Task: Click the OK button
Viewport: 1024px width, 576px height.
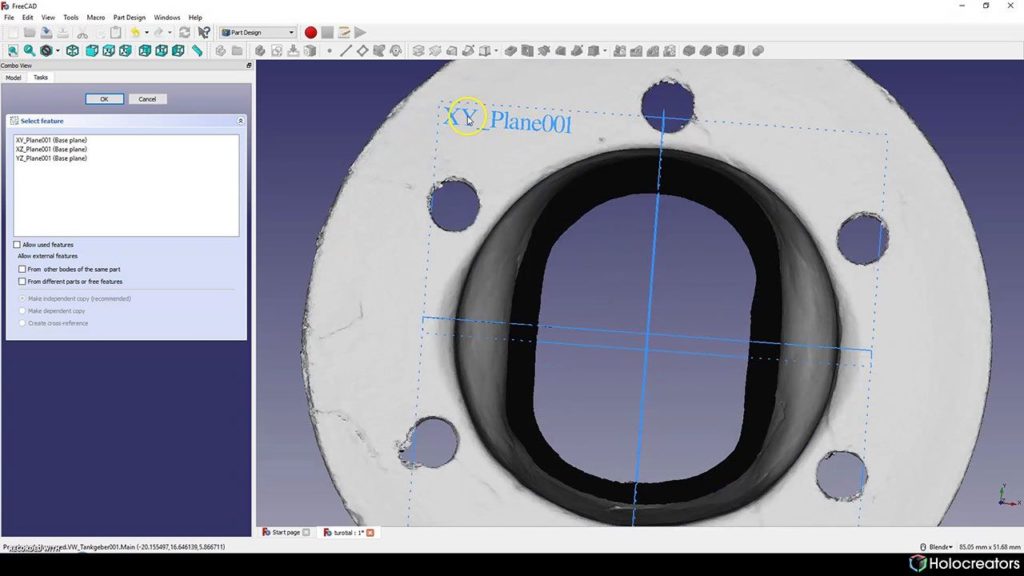Action: coord(104,99)
